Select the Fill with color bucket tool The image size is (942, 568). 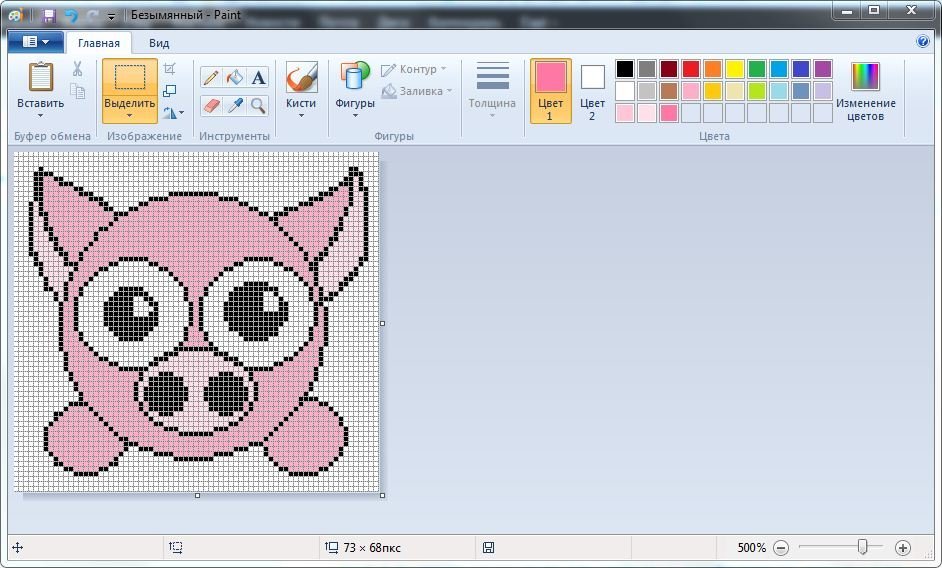[235, 78]
